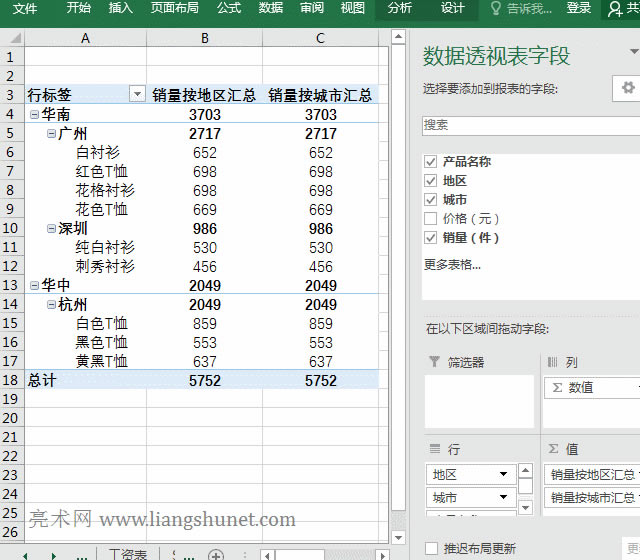Click the 更多表格... link
The height and width of the screenshot is (560, 640).
(452, 265)
